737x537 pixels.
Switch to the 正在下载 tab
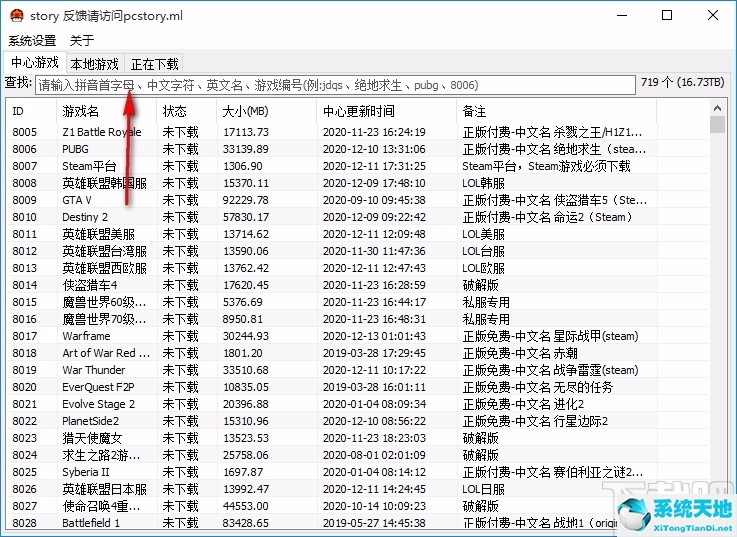tap(155, 63)
